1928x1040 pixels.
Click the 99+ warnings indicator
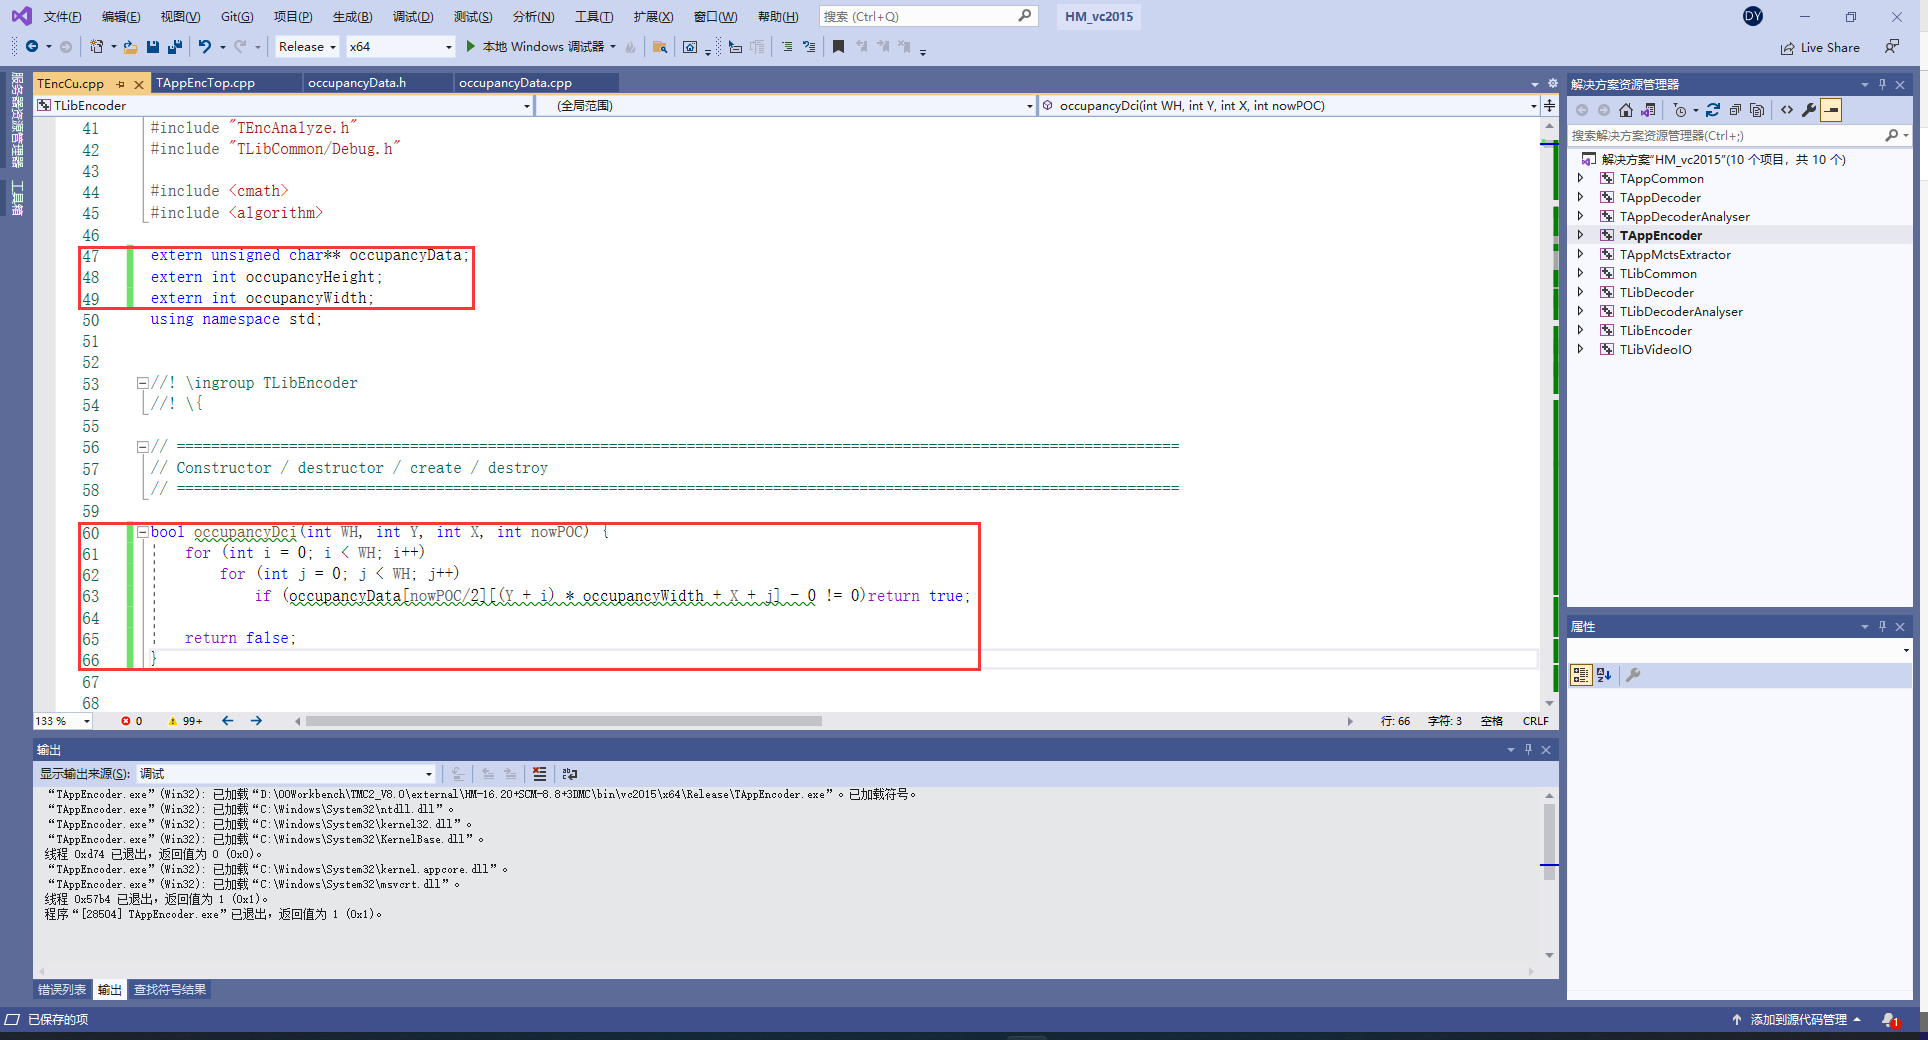click(186, 721)
